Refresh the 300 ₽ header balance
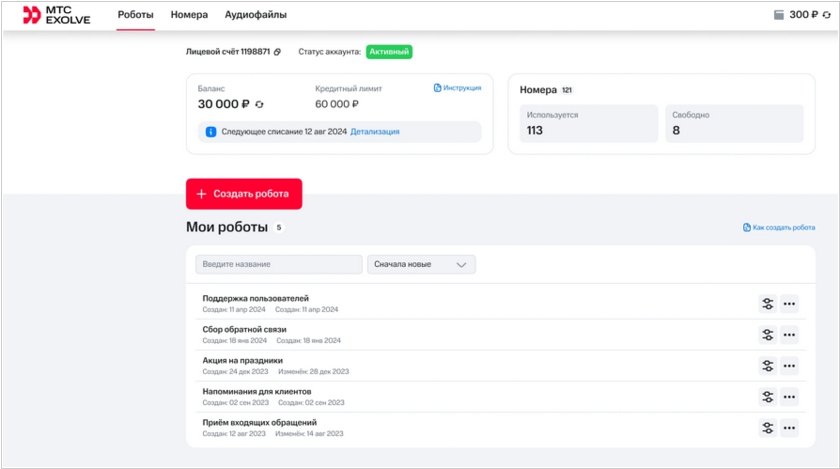Viewport: 840px width, 469px height. tap(825, 15)
